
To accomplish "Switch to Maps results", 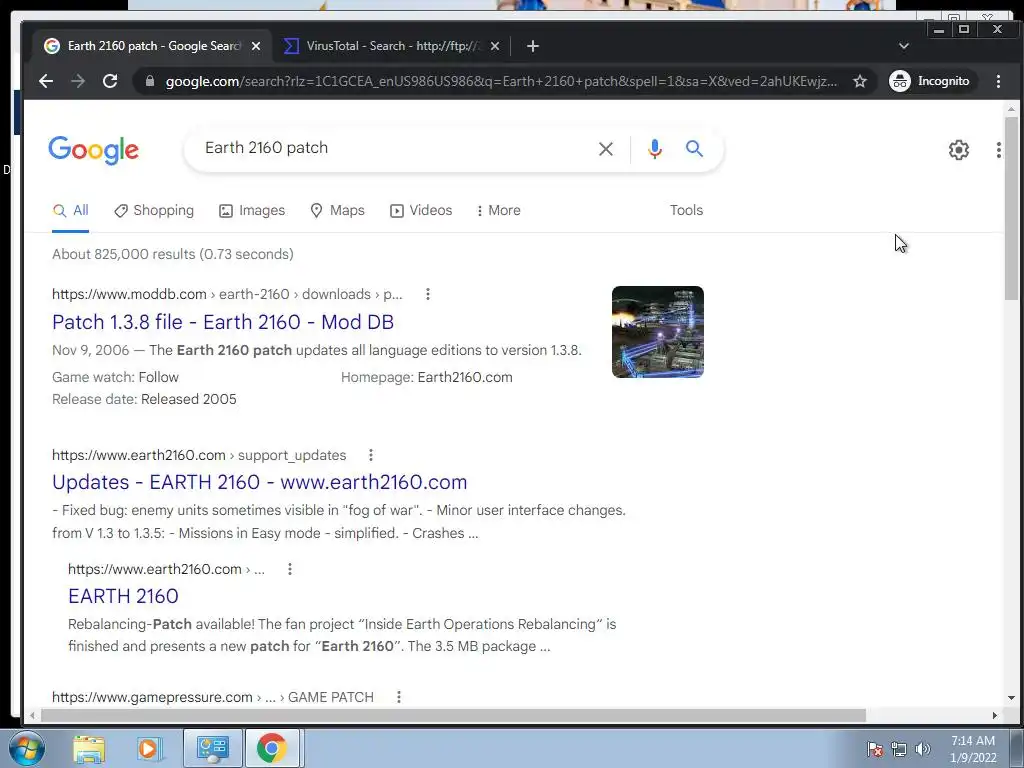I will [x=338, y=211].
